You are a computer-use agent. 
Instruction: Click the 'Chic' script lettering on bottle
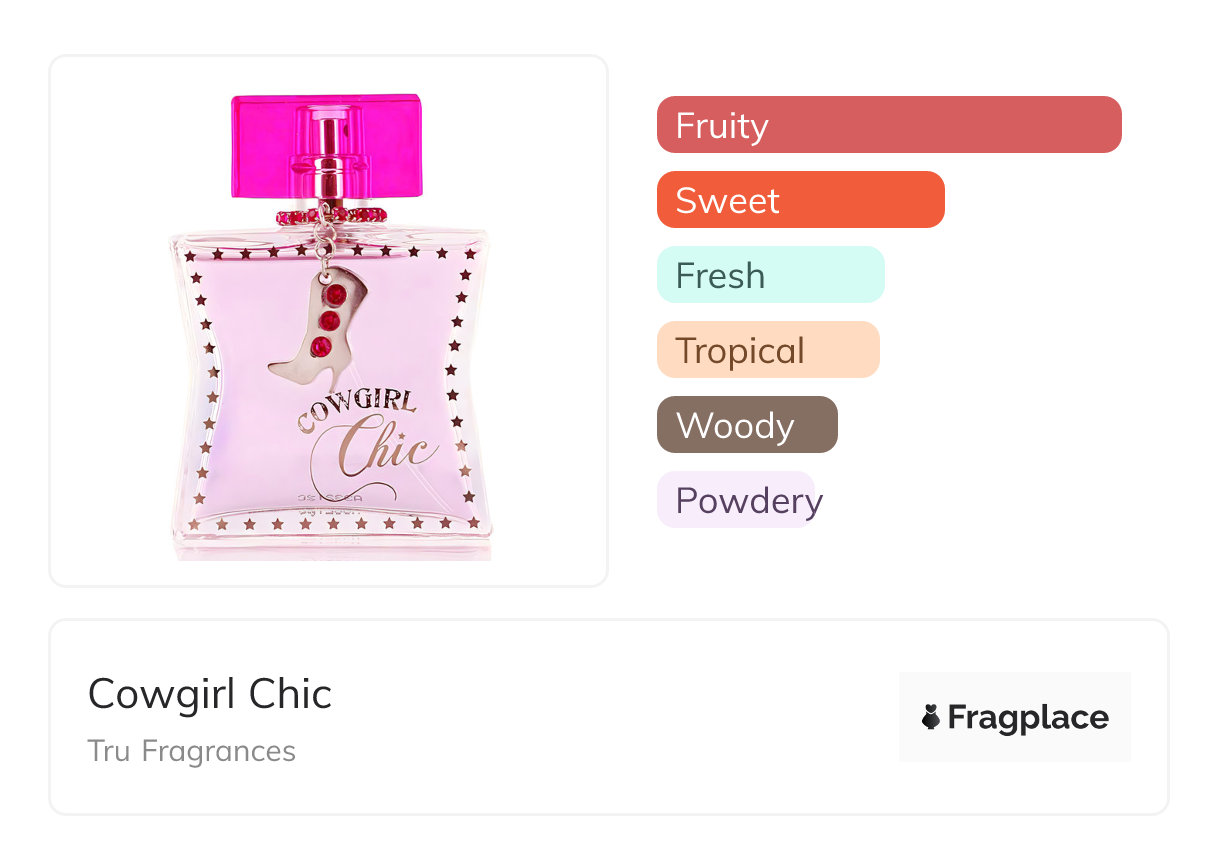[385, 446]
